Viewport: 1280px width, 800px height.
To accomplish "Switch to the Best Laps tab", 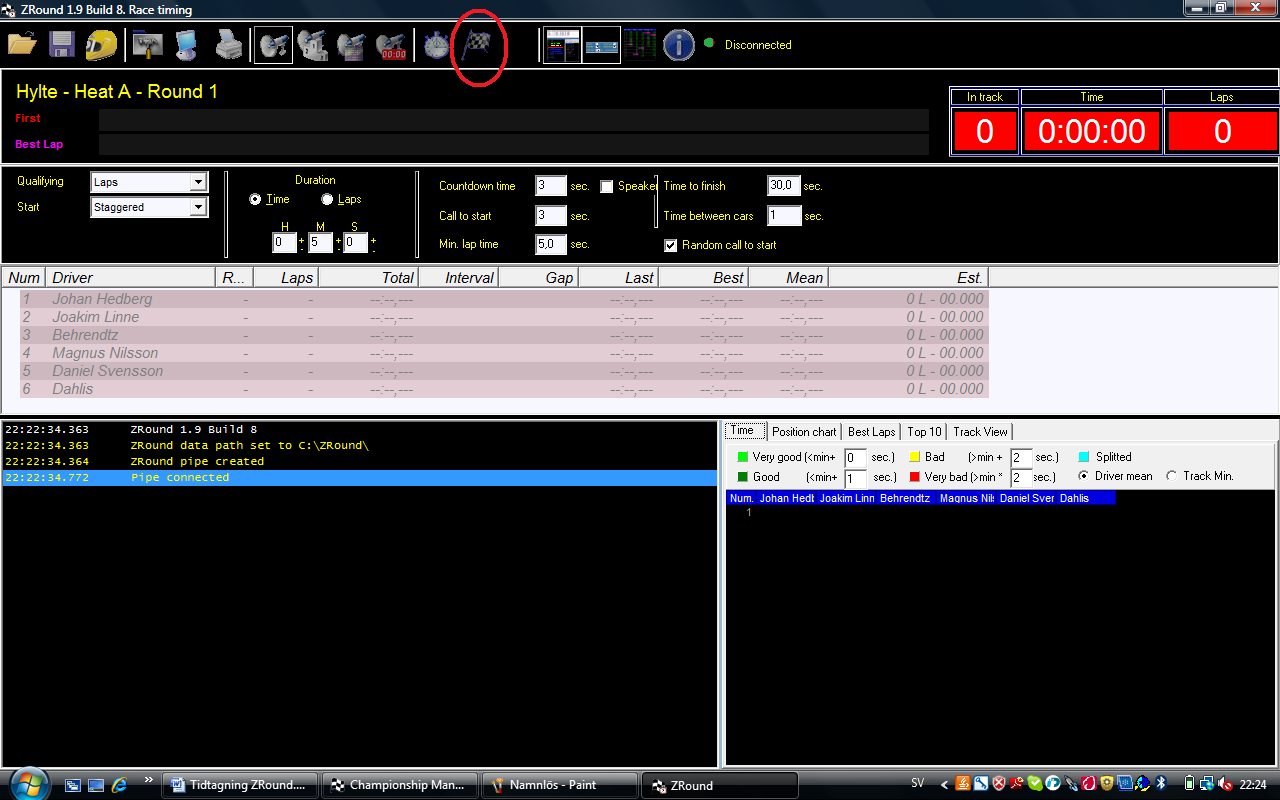I will [871, 432].
